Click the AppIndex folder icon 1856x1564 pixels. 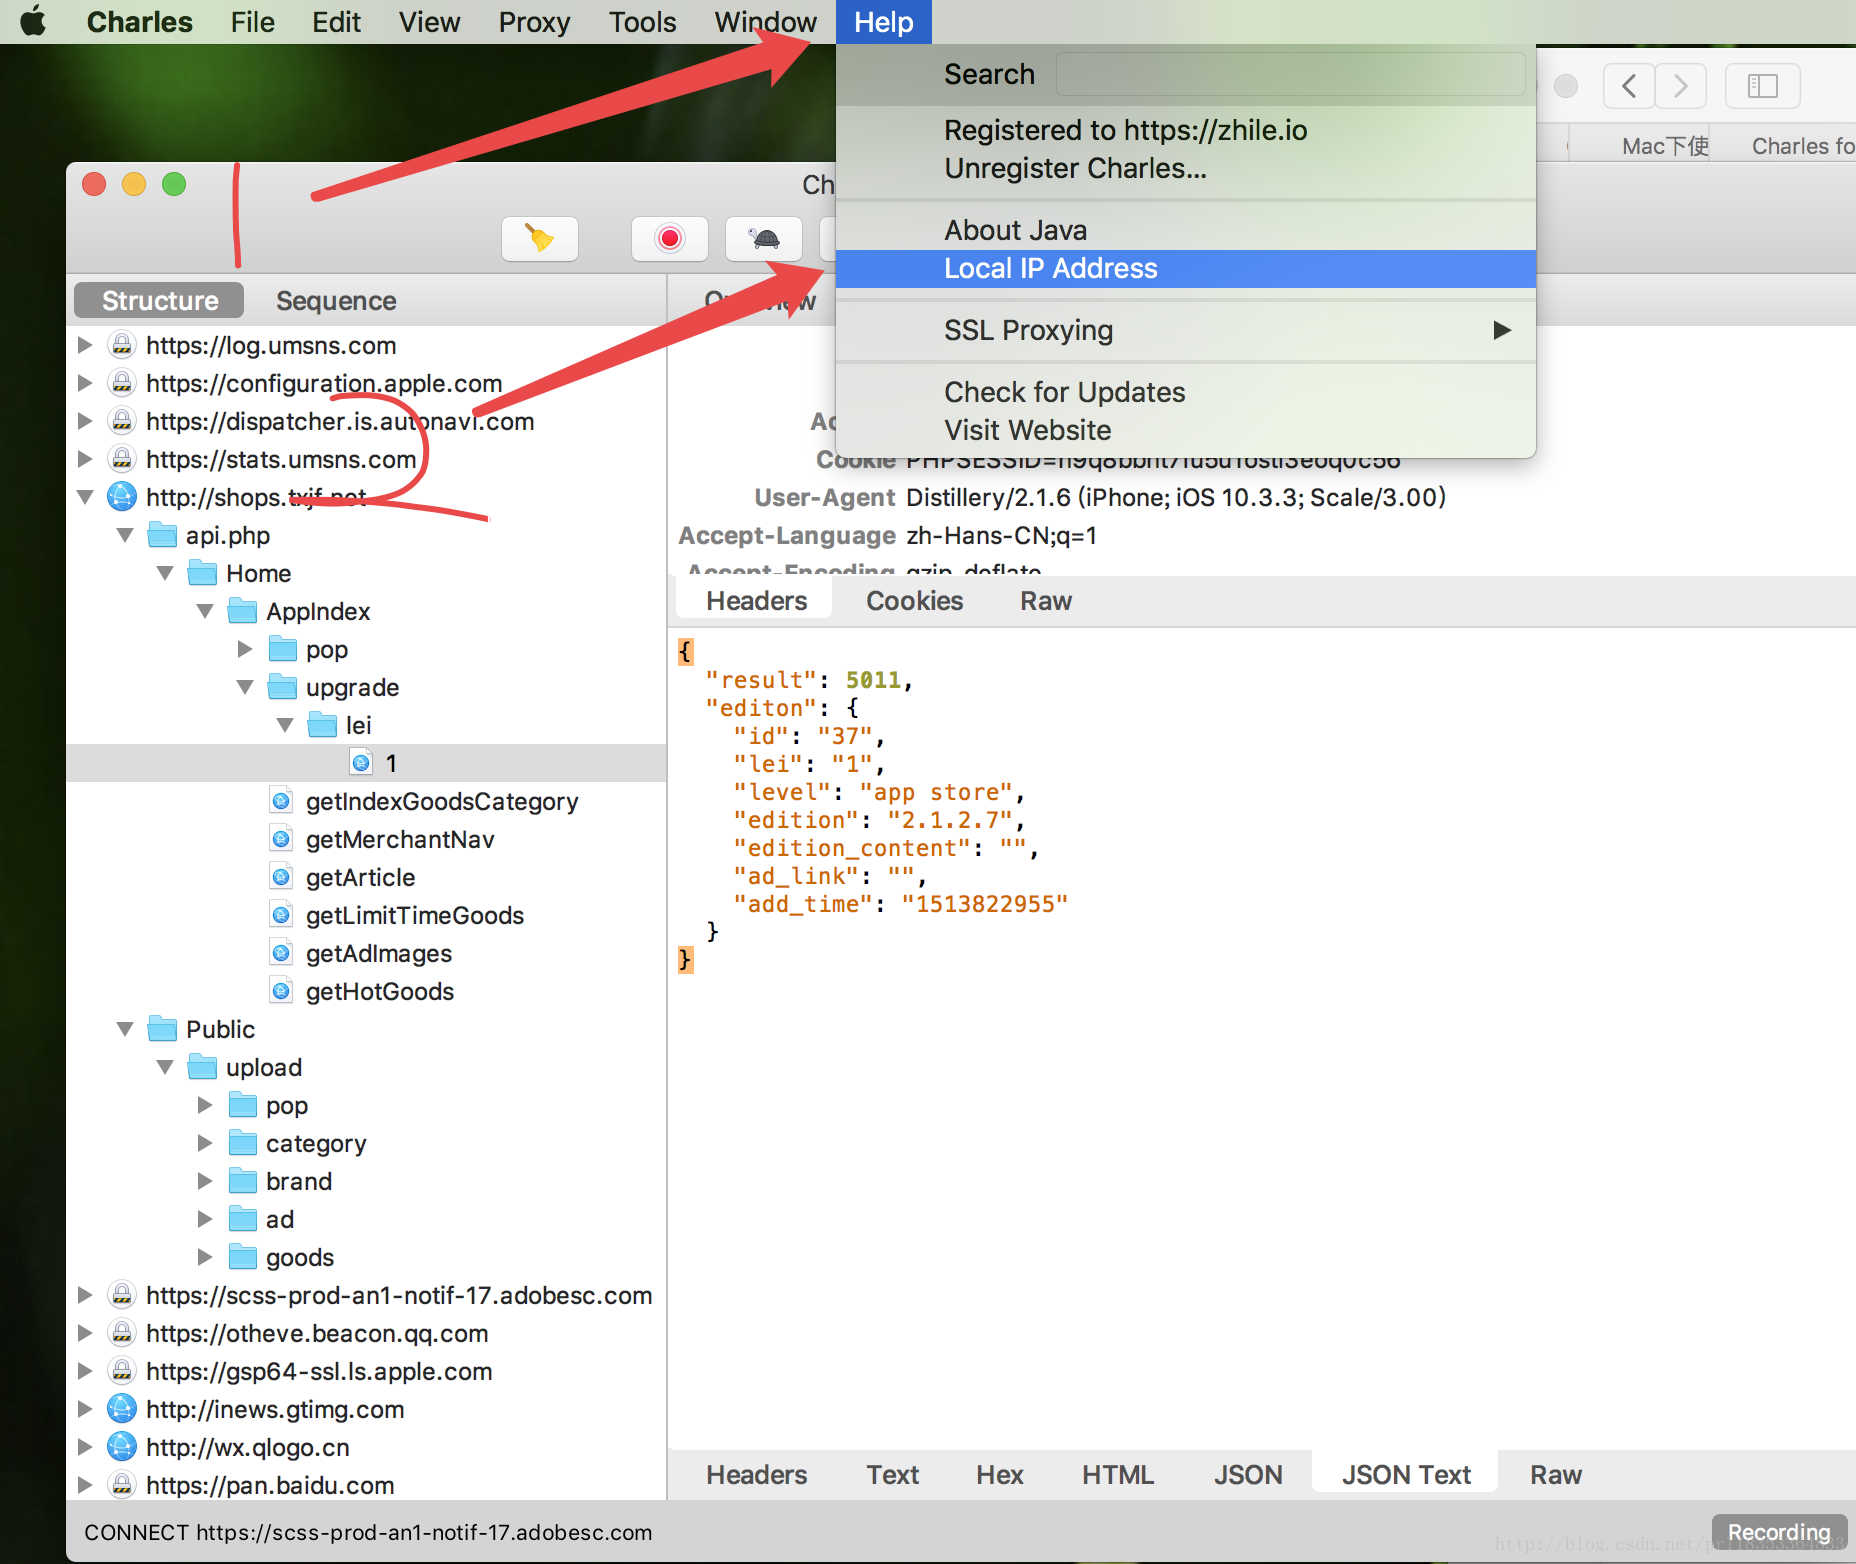(242, 611)
